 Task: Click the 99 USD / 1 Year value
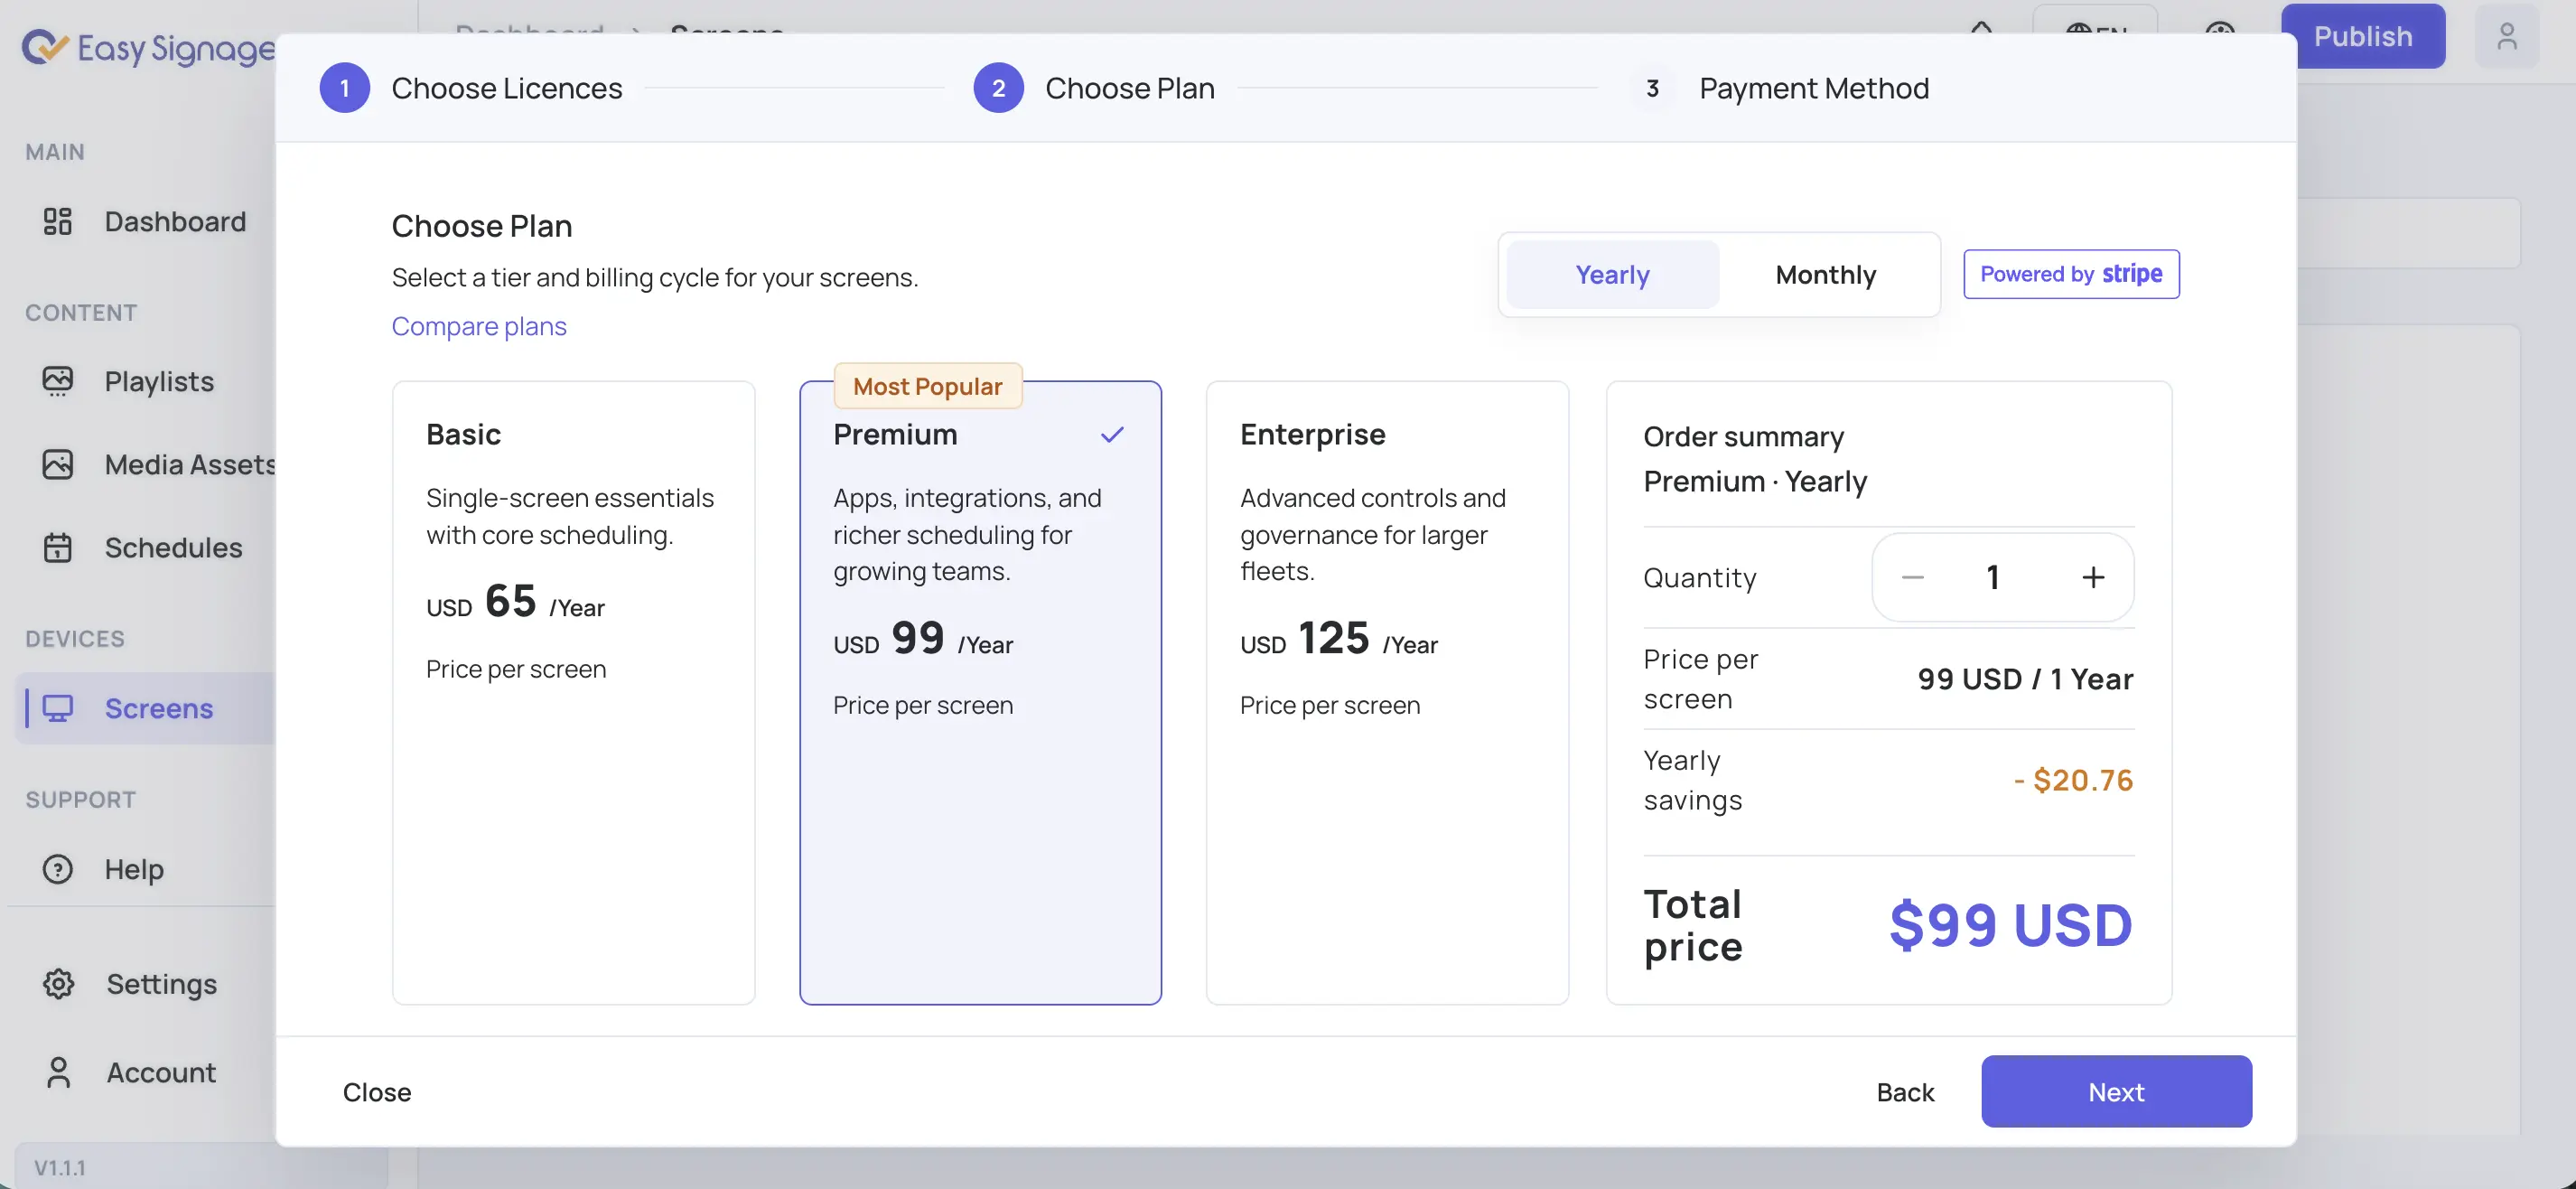click(2025, 679)
